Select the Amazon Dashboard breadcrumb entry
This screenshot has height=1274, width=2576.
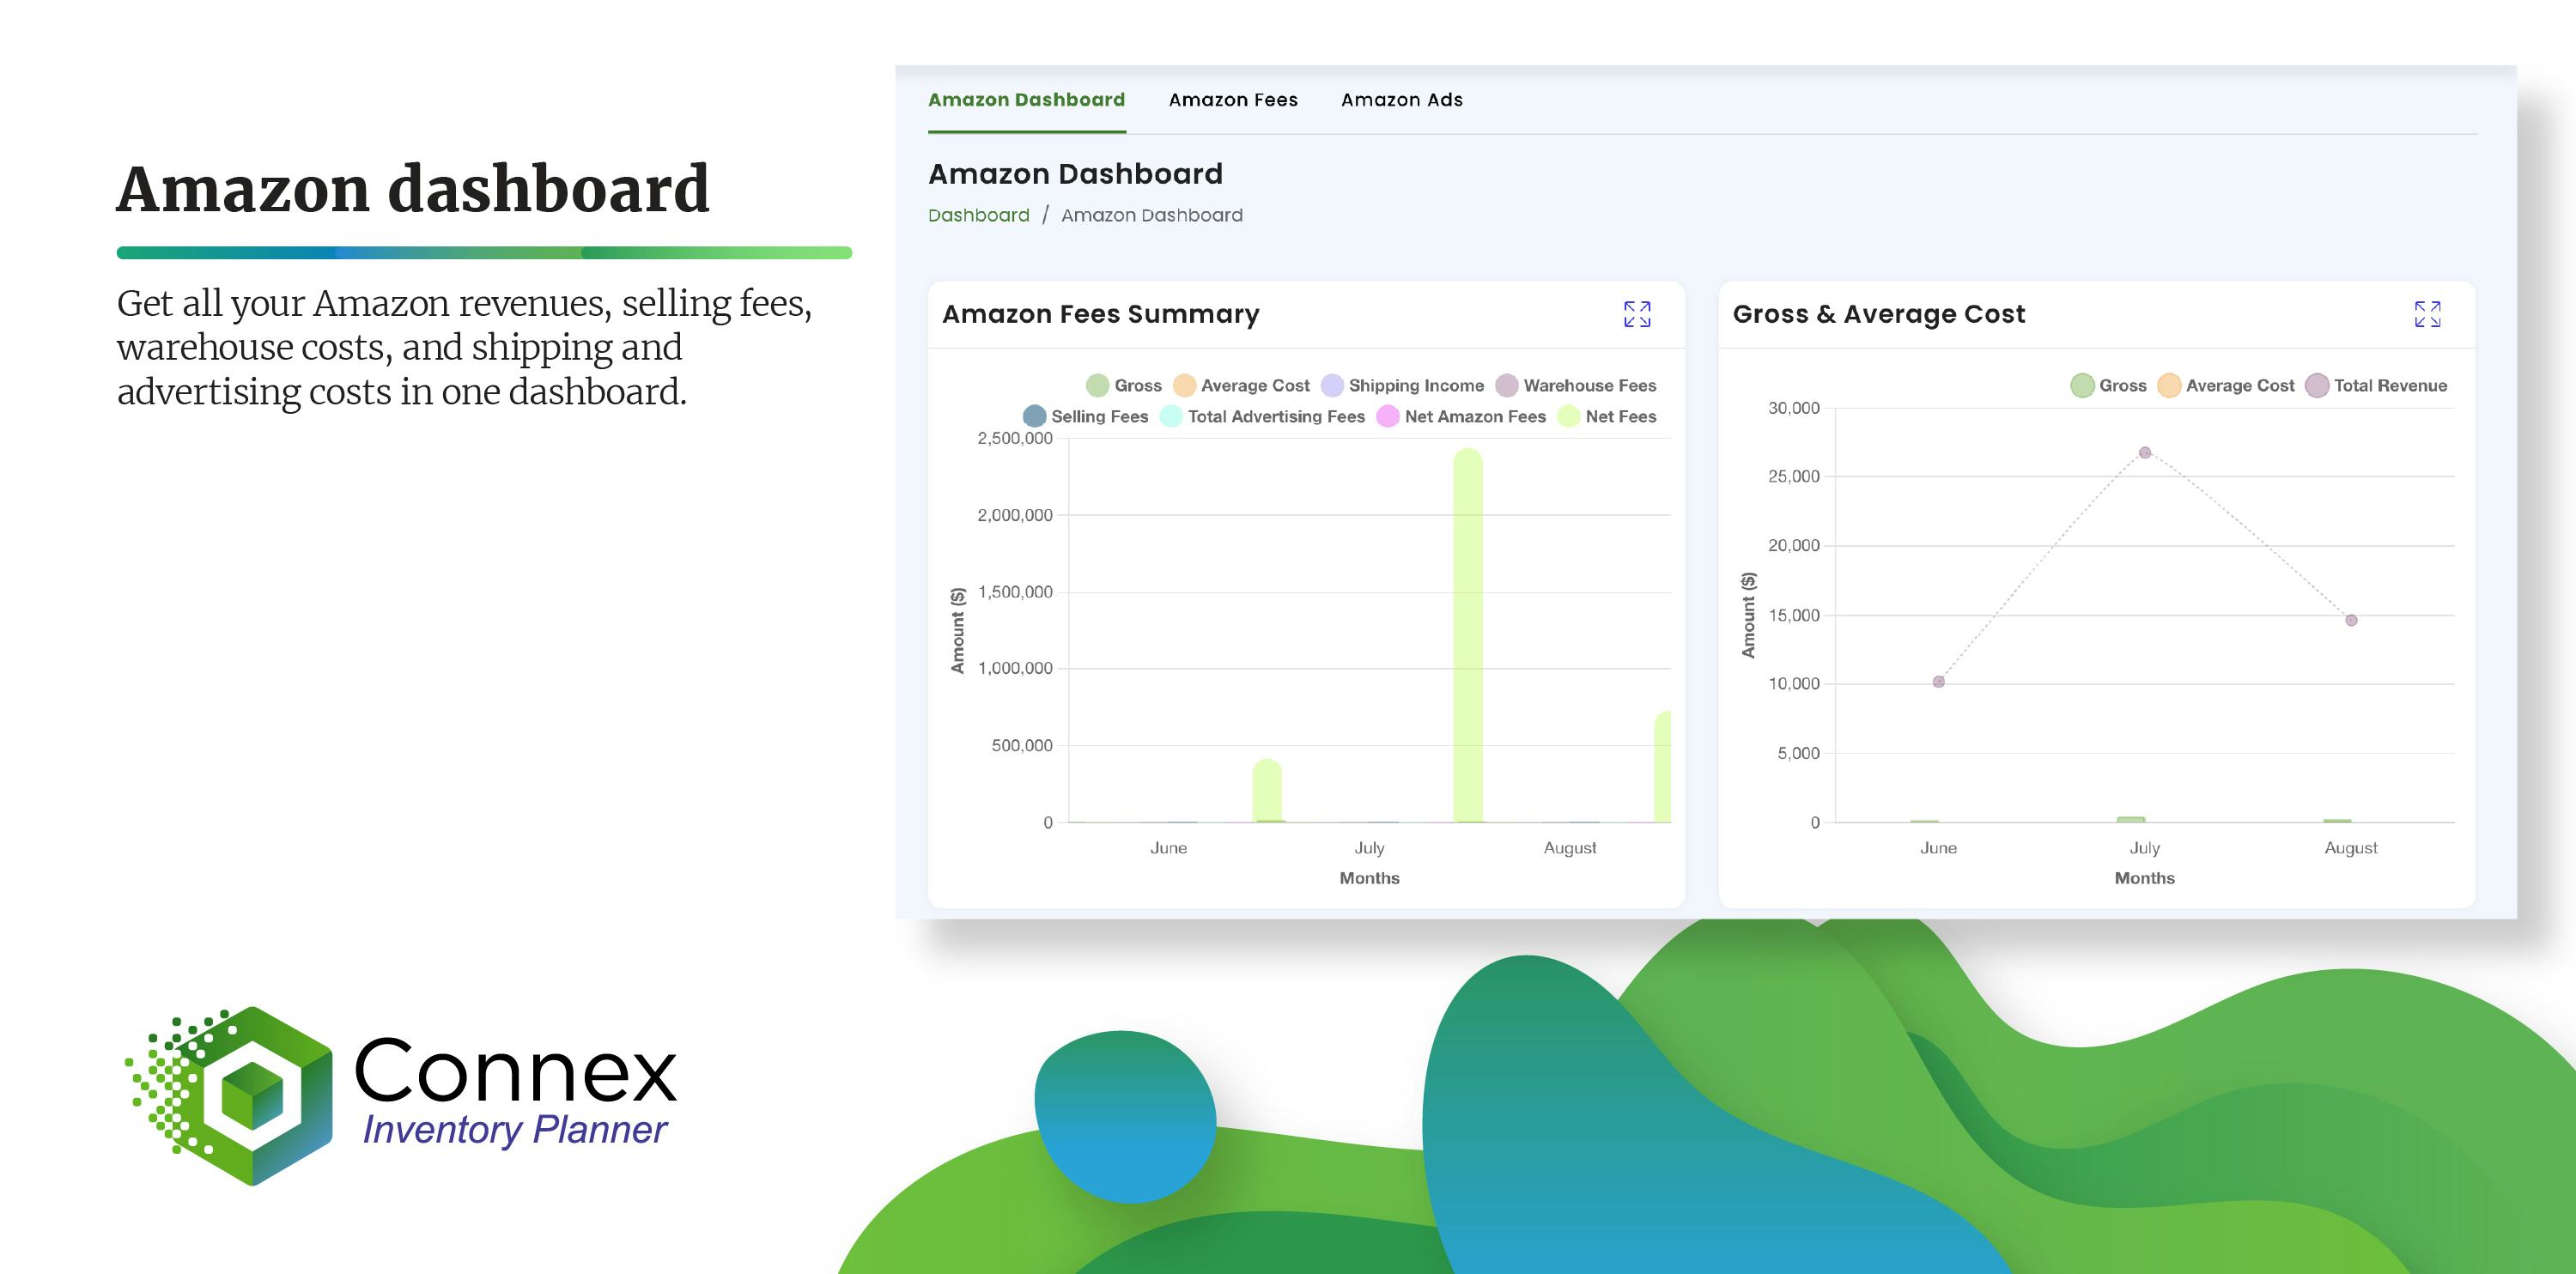(1152, 215)
